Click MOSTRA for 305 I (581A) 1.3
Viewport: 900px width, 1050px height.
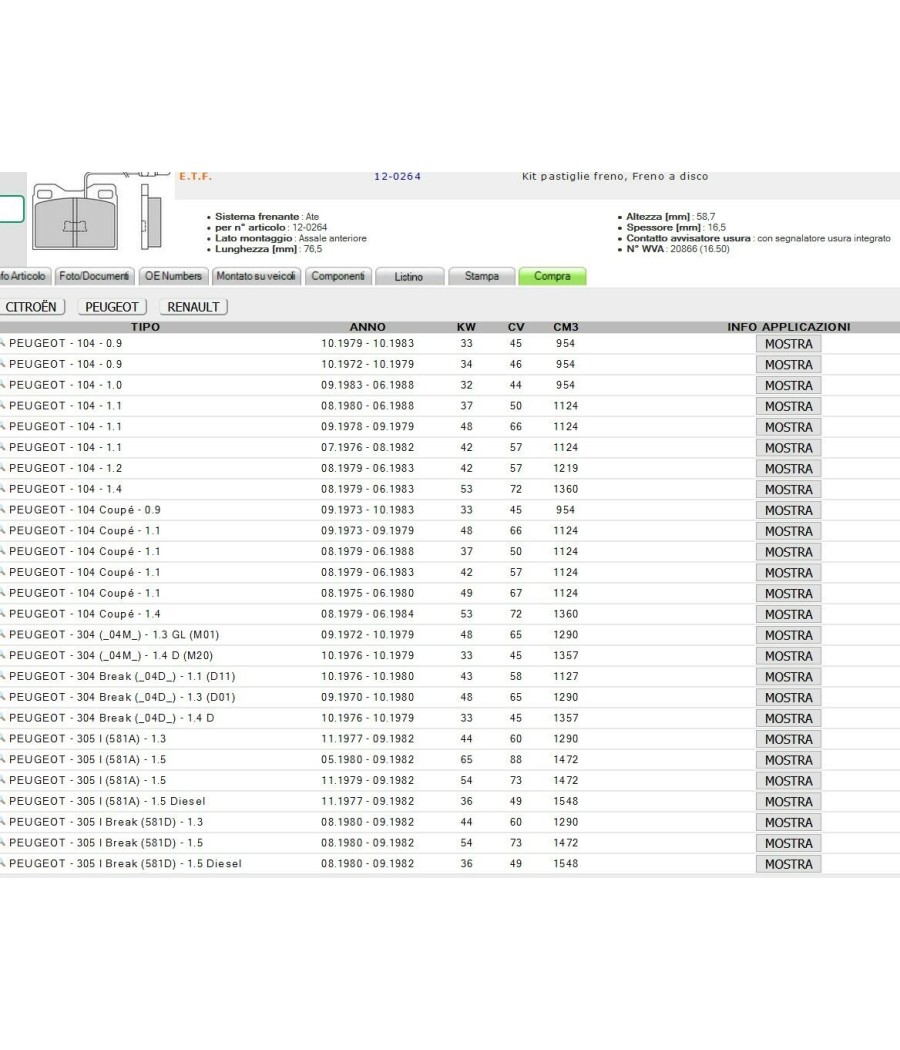789,739
